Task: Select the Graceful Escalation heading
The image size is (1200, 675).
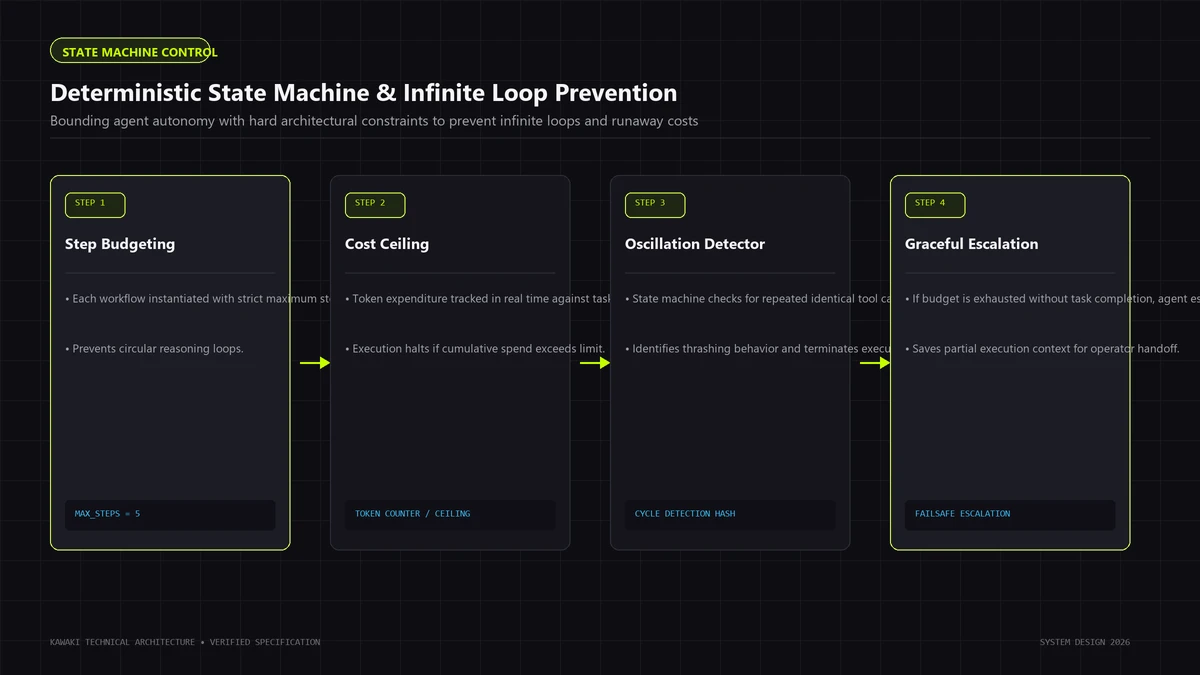Action: (972, 244)
